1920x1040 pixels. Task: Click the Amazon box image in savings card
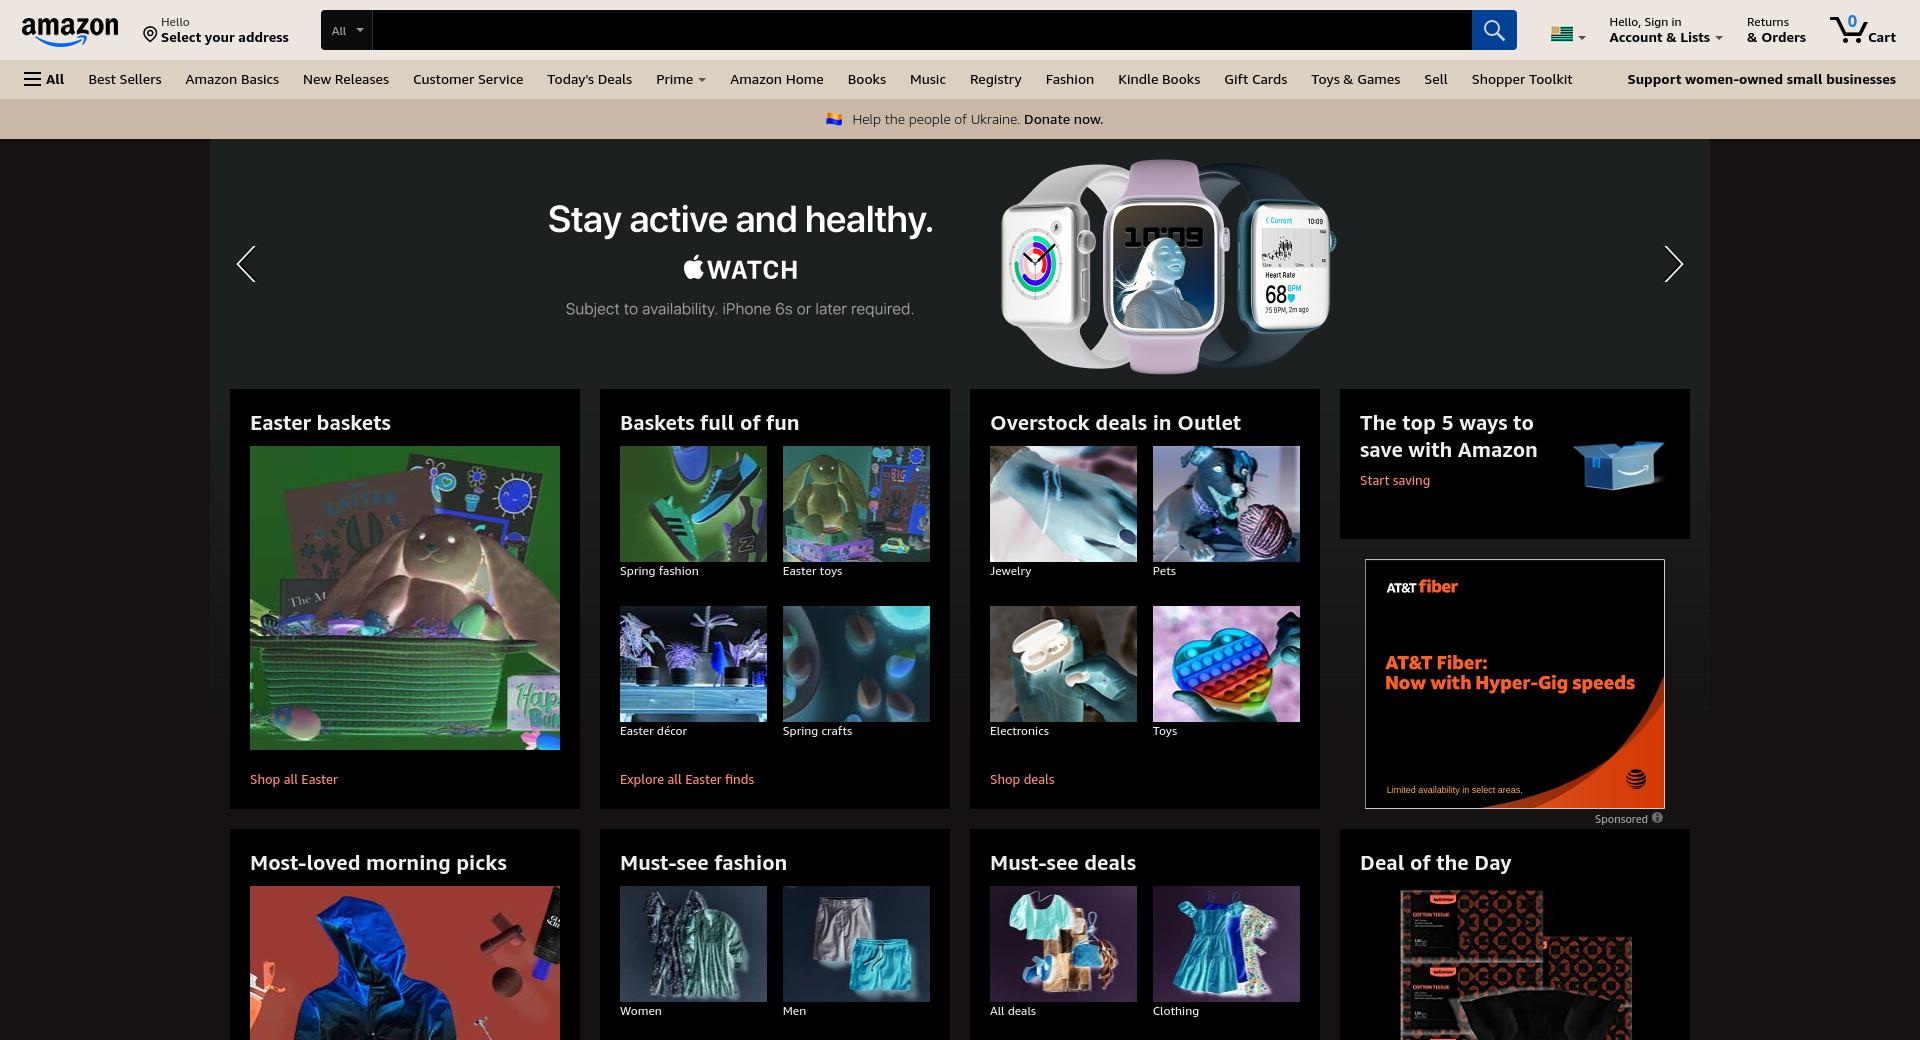tap(1617, 464)
